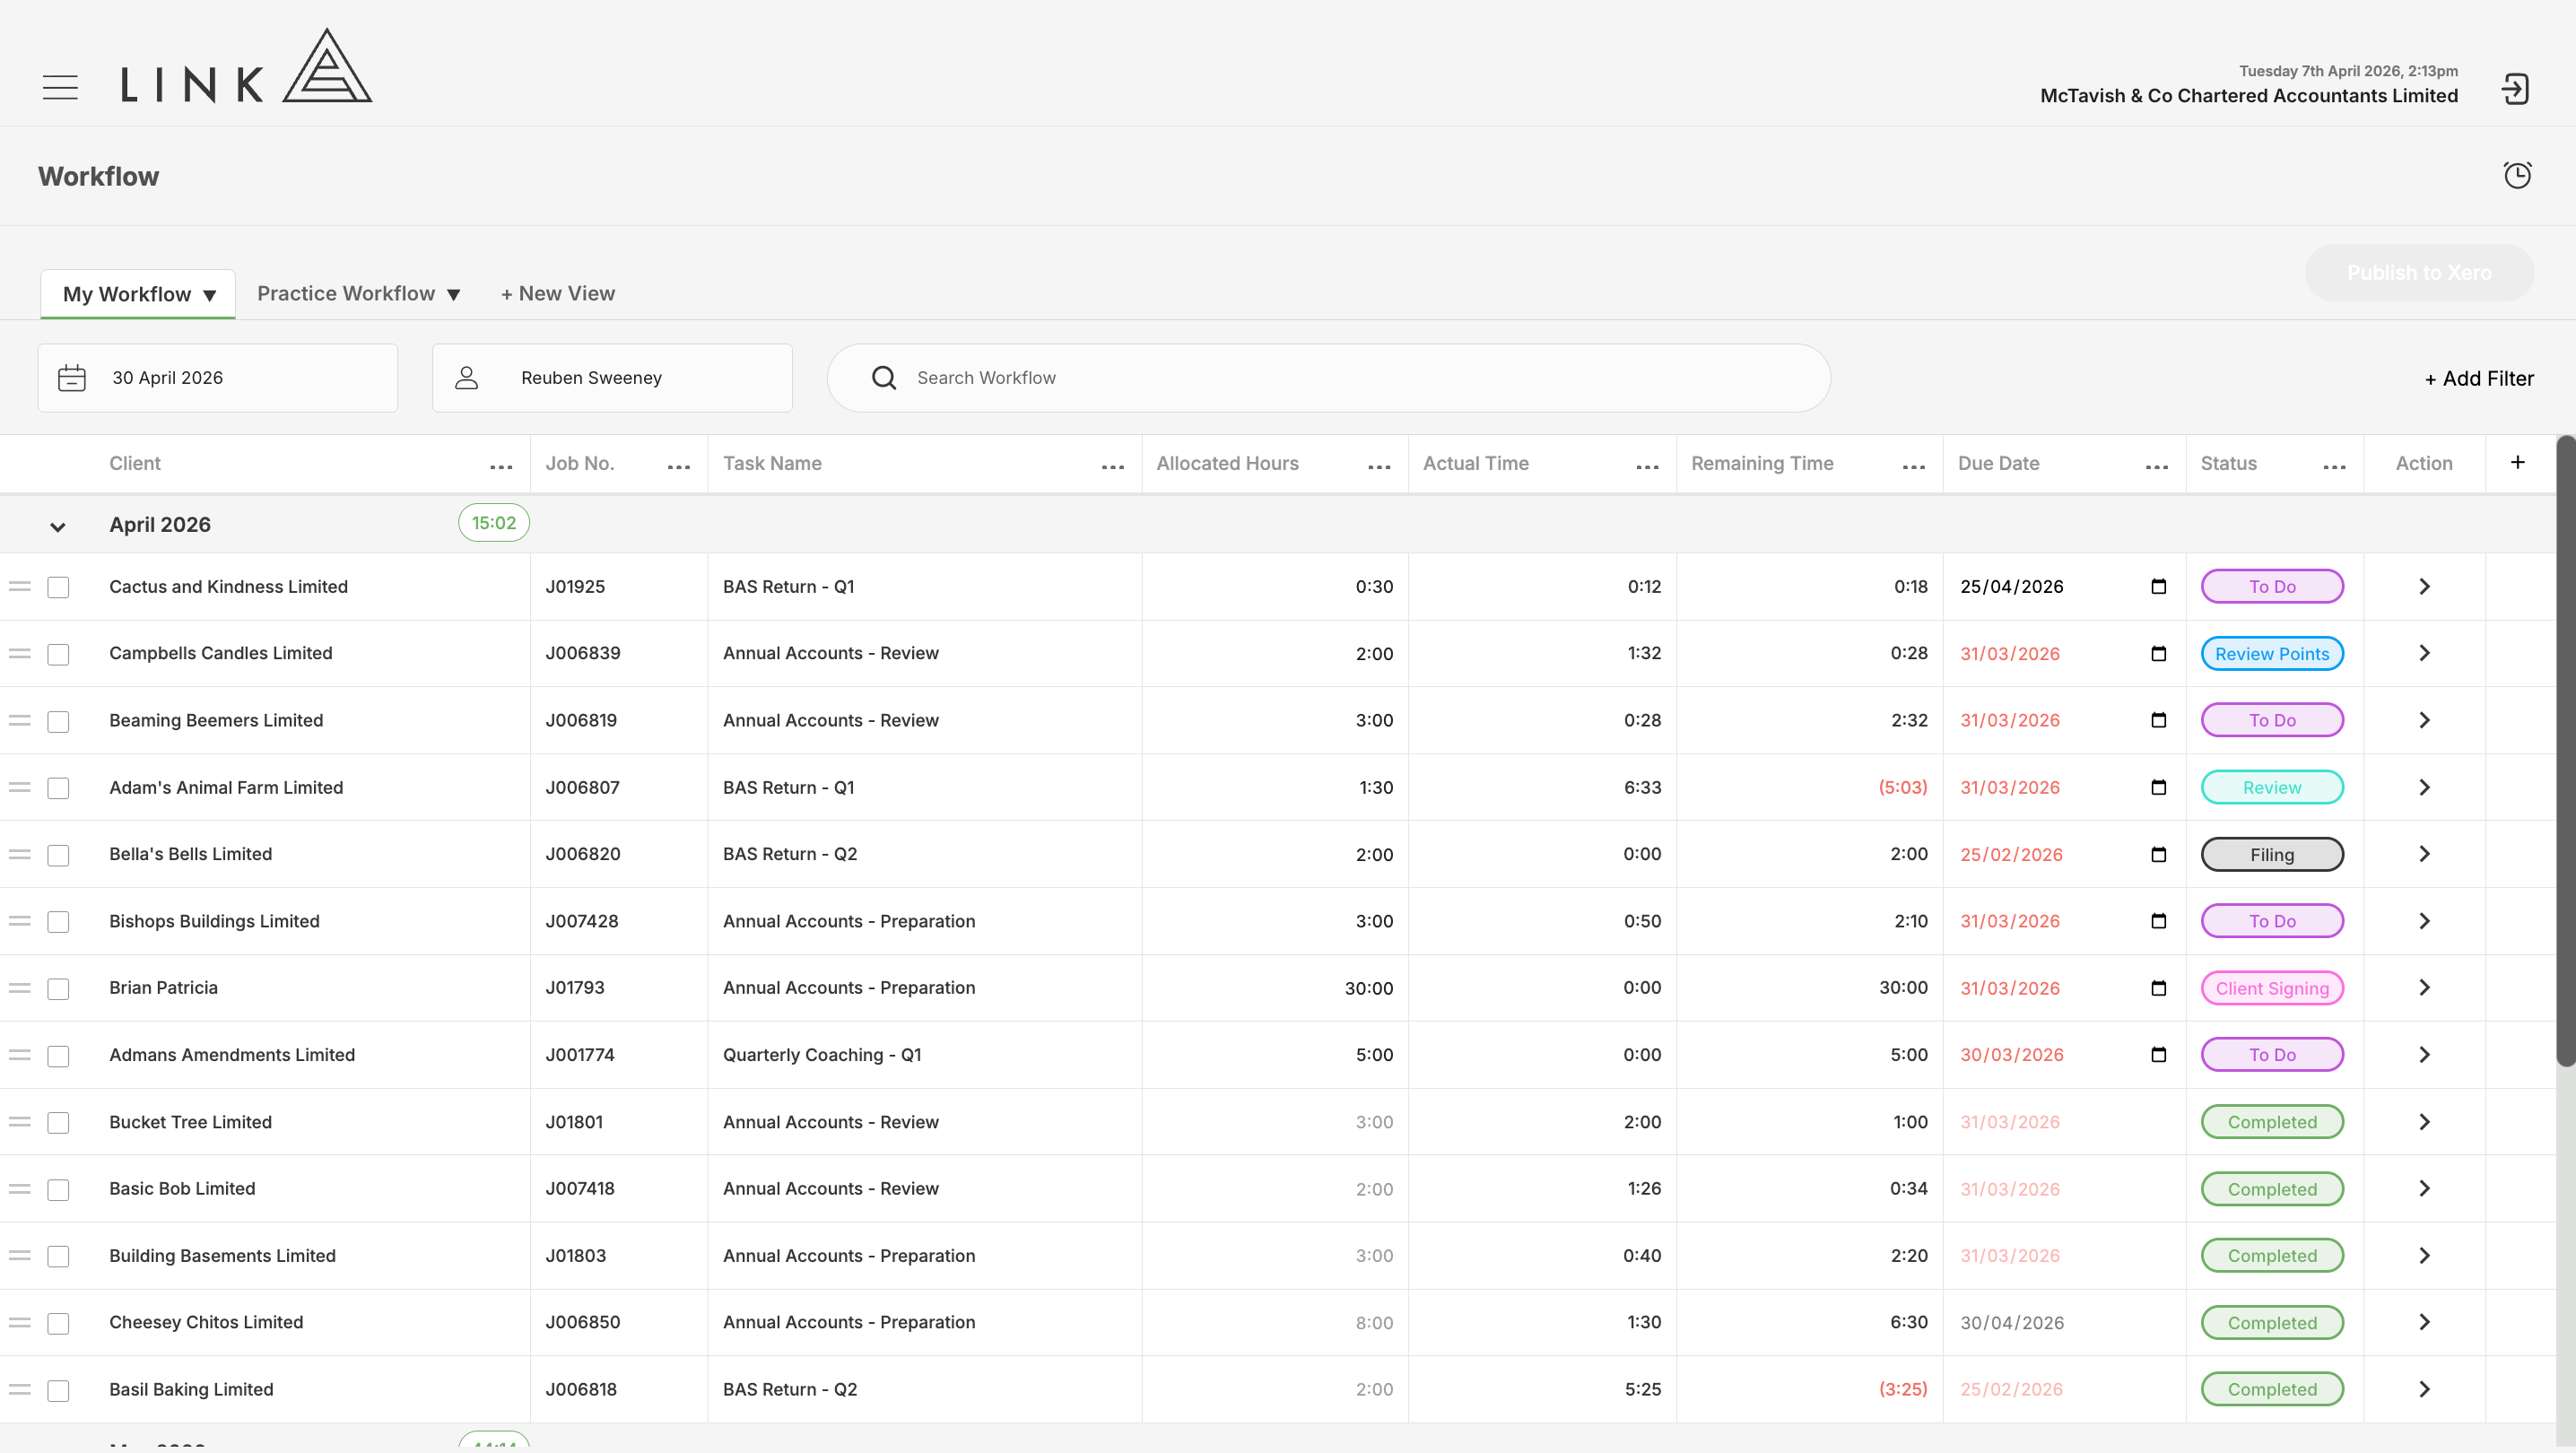Add a new column with plus icon
This screenshot has width=2576, height=1453.
click(x=2518, y=462)
